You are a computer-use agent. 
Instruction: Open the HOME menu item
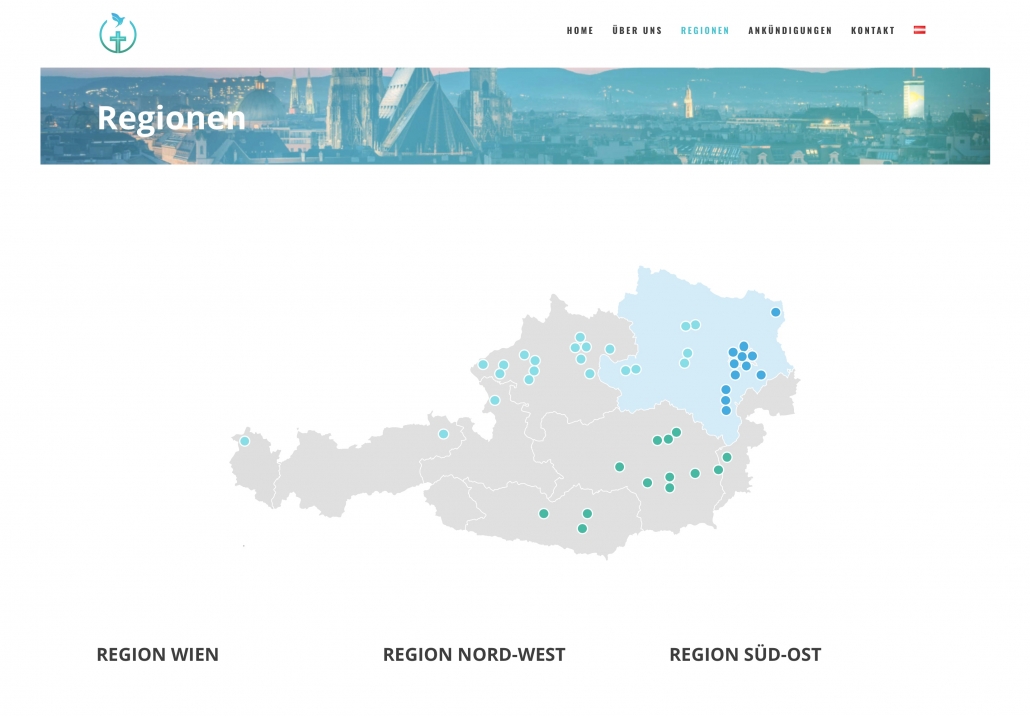(x=580, y=30)
